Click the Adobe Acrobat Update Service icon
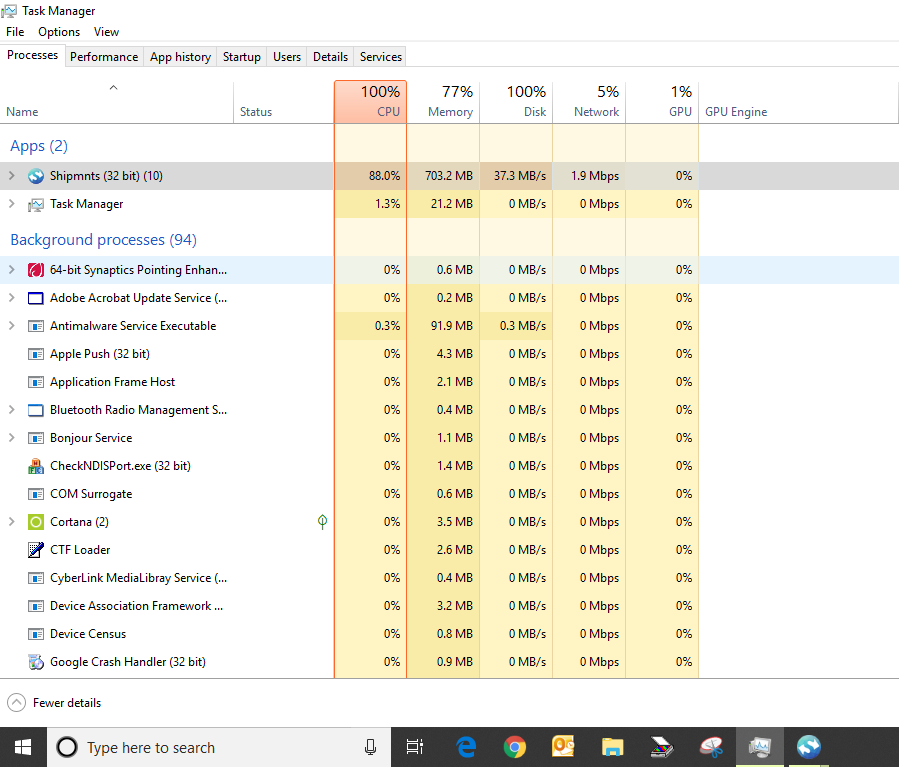The image size is (899, 767). point(36,298)
